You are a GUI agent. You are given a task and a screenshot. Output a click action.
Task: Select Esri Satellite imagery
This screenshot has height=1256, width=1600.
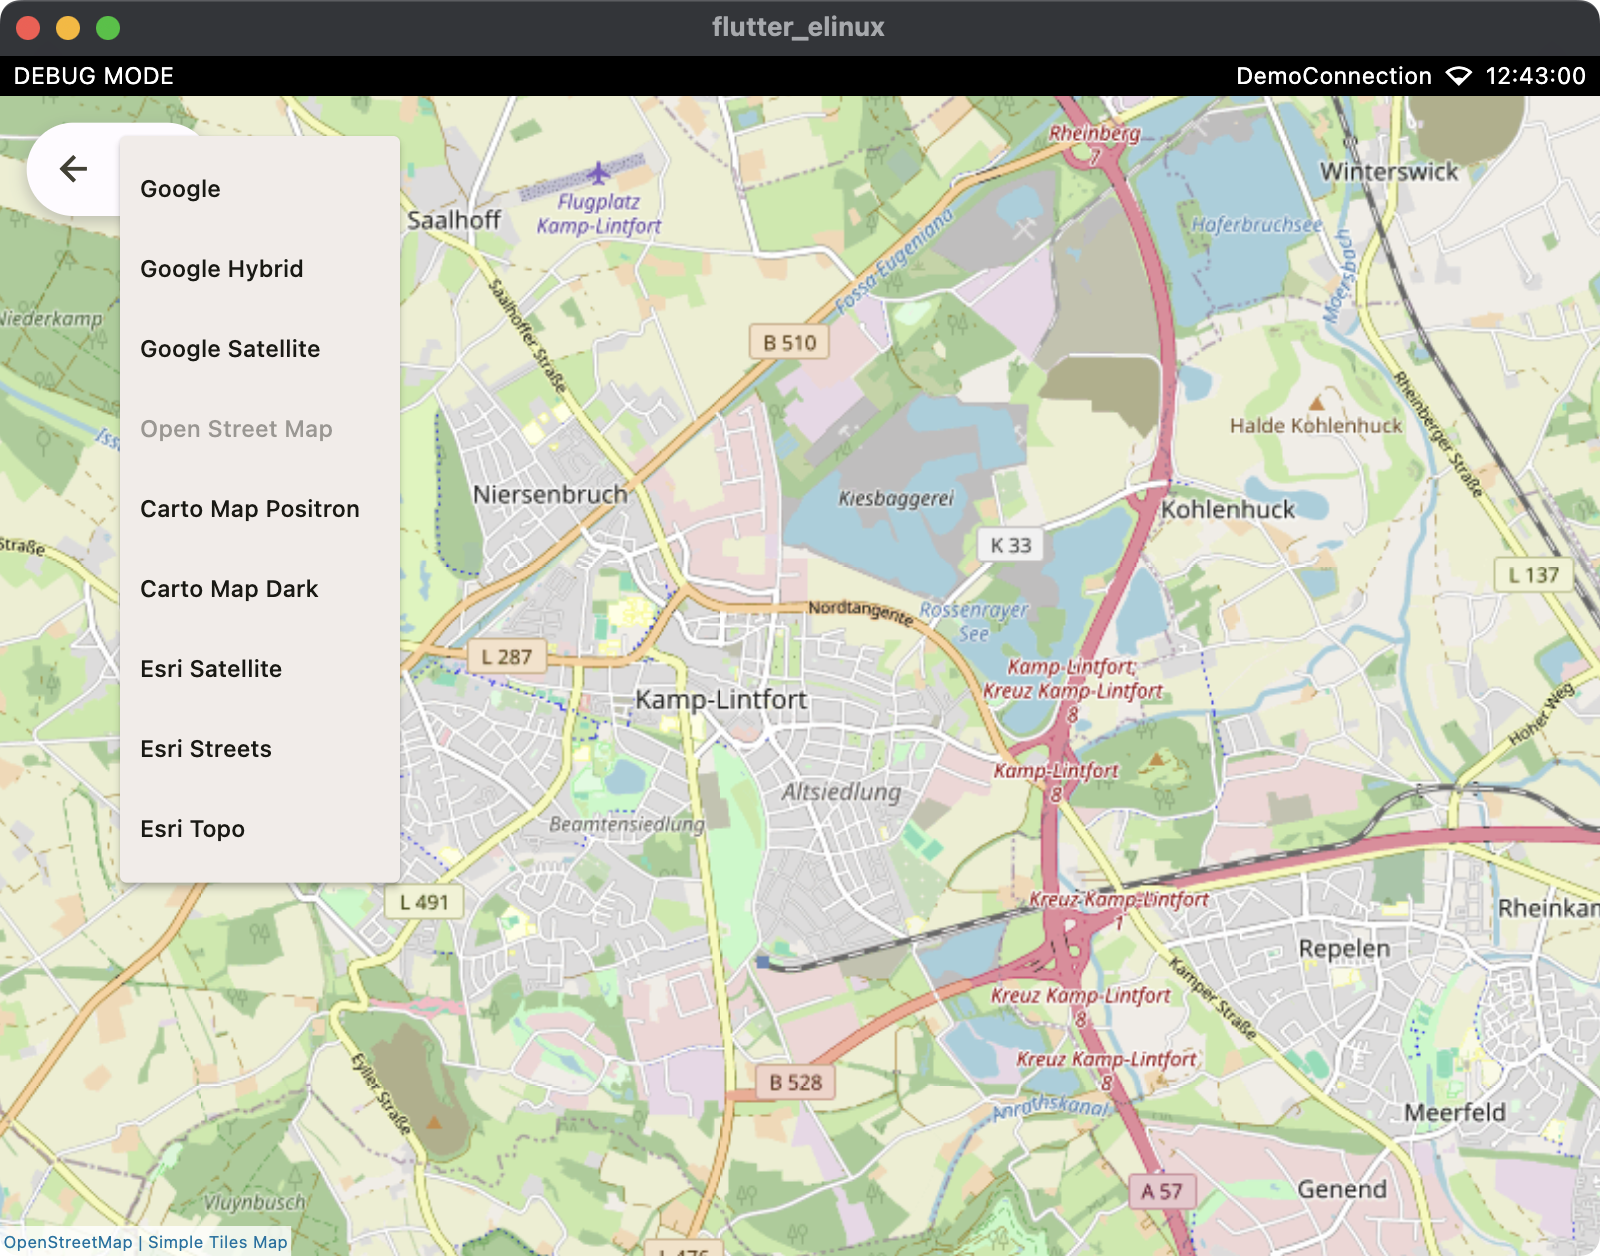point(260,669)
